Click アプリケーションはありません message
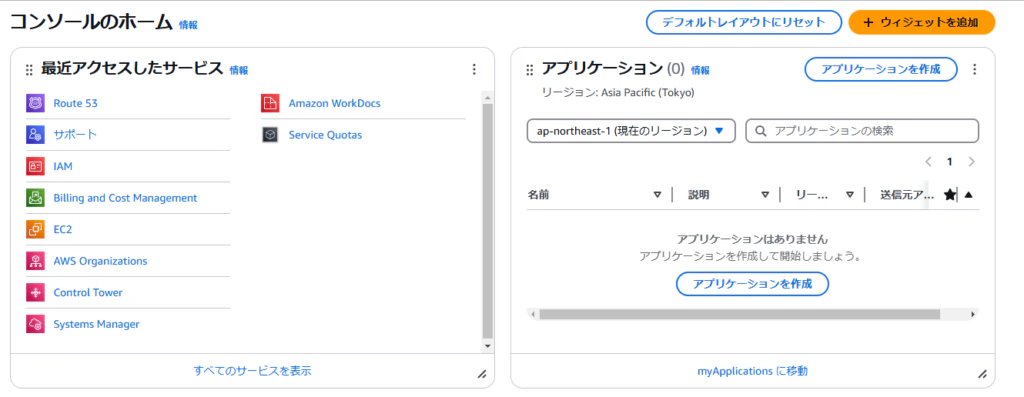 pos(752,240)
